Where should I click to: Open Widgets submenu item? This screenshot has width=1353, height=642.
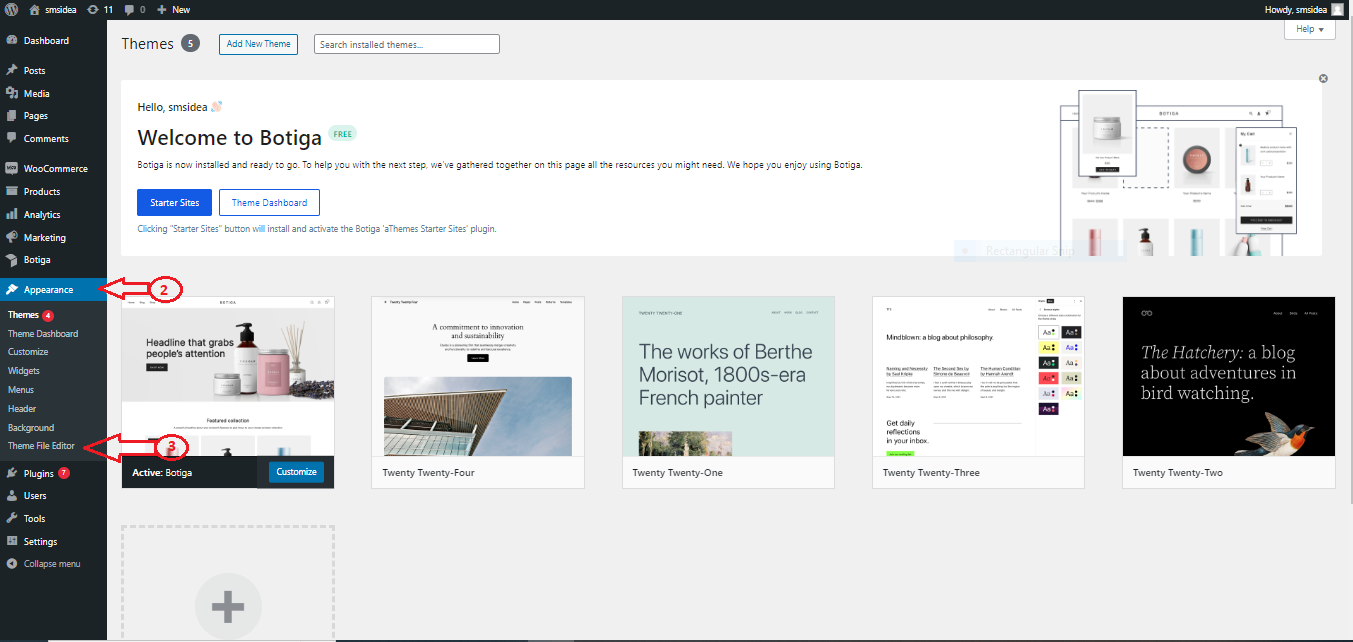tap(24, 371)
